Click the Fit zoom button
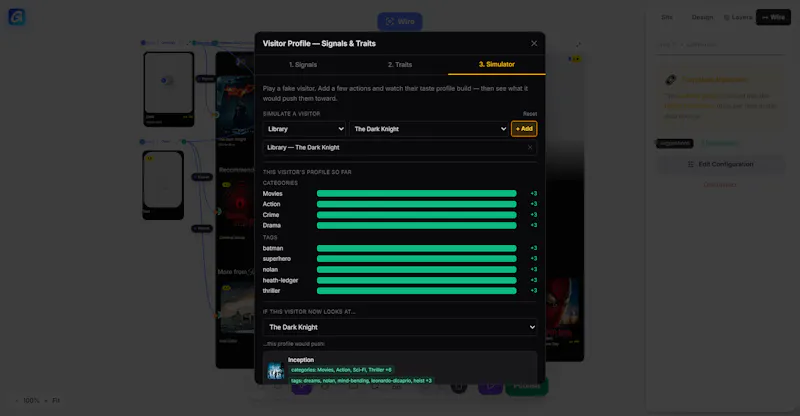This screenshot has height=416, width=800. click(56, 401)
